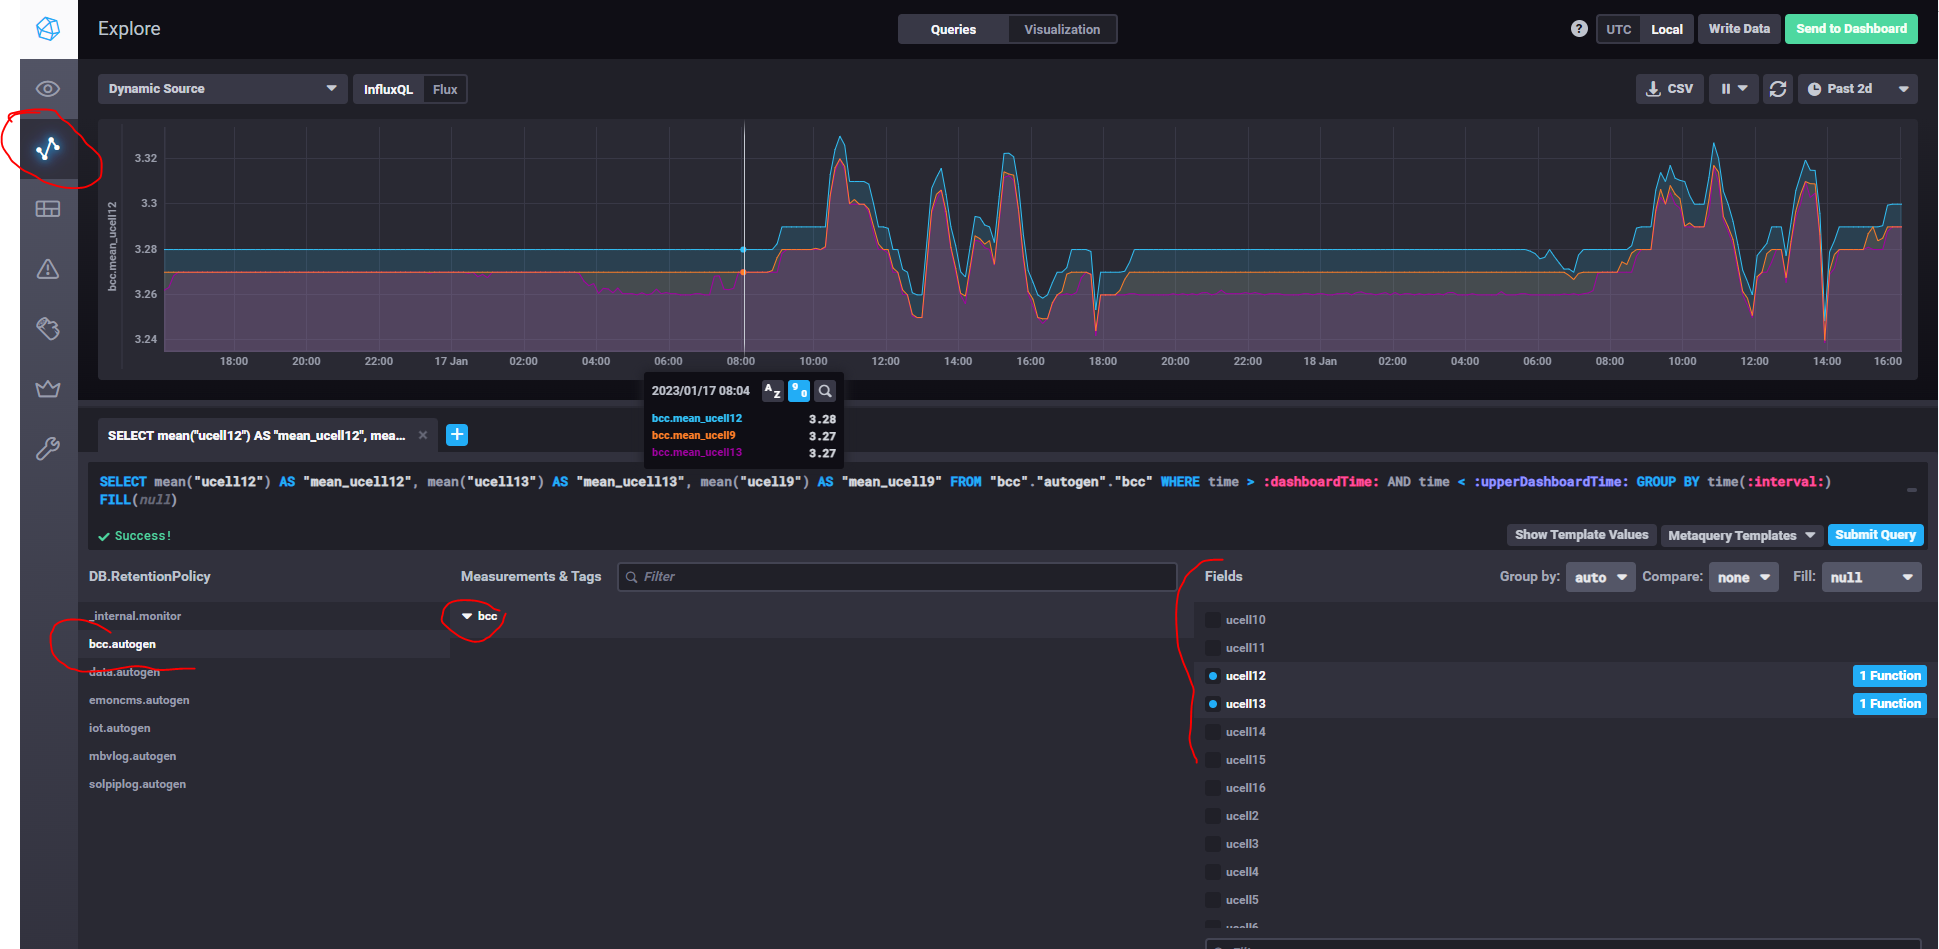Focus the Measurements & Tags filter field

(897, 577)
